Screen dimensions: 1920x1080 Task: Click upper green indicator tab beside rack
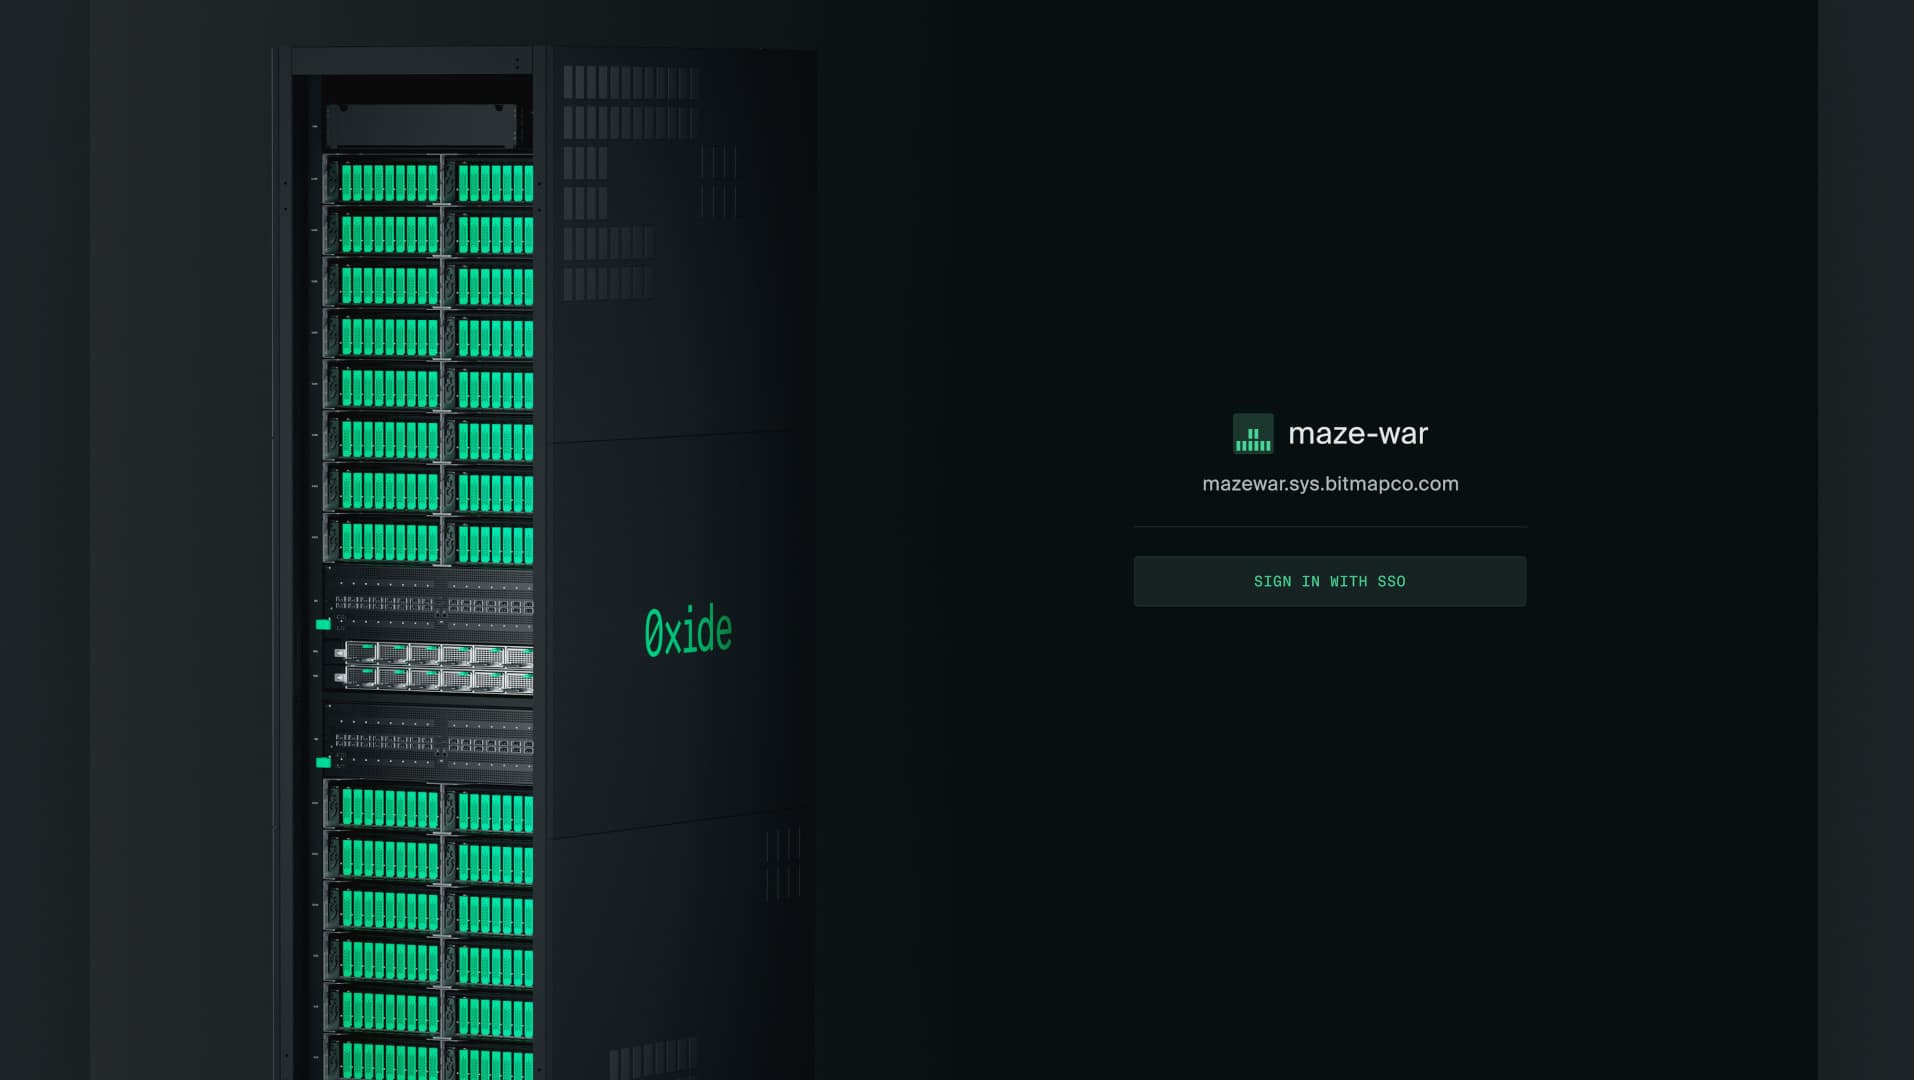tap(323, 624)
